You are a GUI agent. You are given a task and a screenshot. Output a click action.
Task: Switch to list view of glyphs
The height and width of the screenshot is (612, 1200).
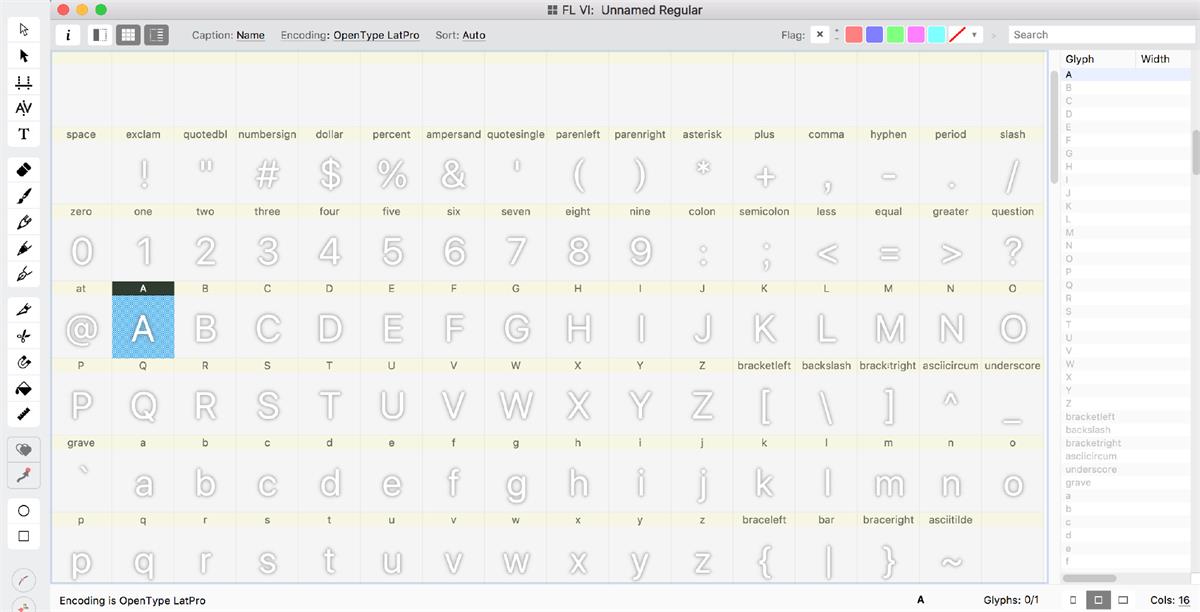pyautogui.click(x=156, y=34)
